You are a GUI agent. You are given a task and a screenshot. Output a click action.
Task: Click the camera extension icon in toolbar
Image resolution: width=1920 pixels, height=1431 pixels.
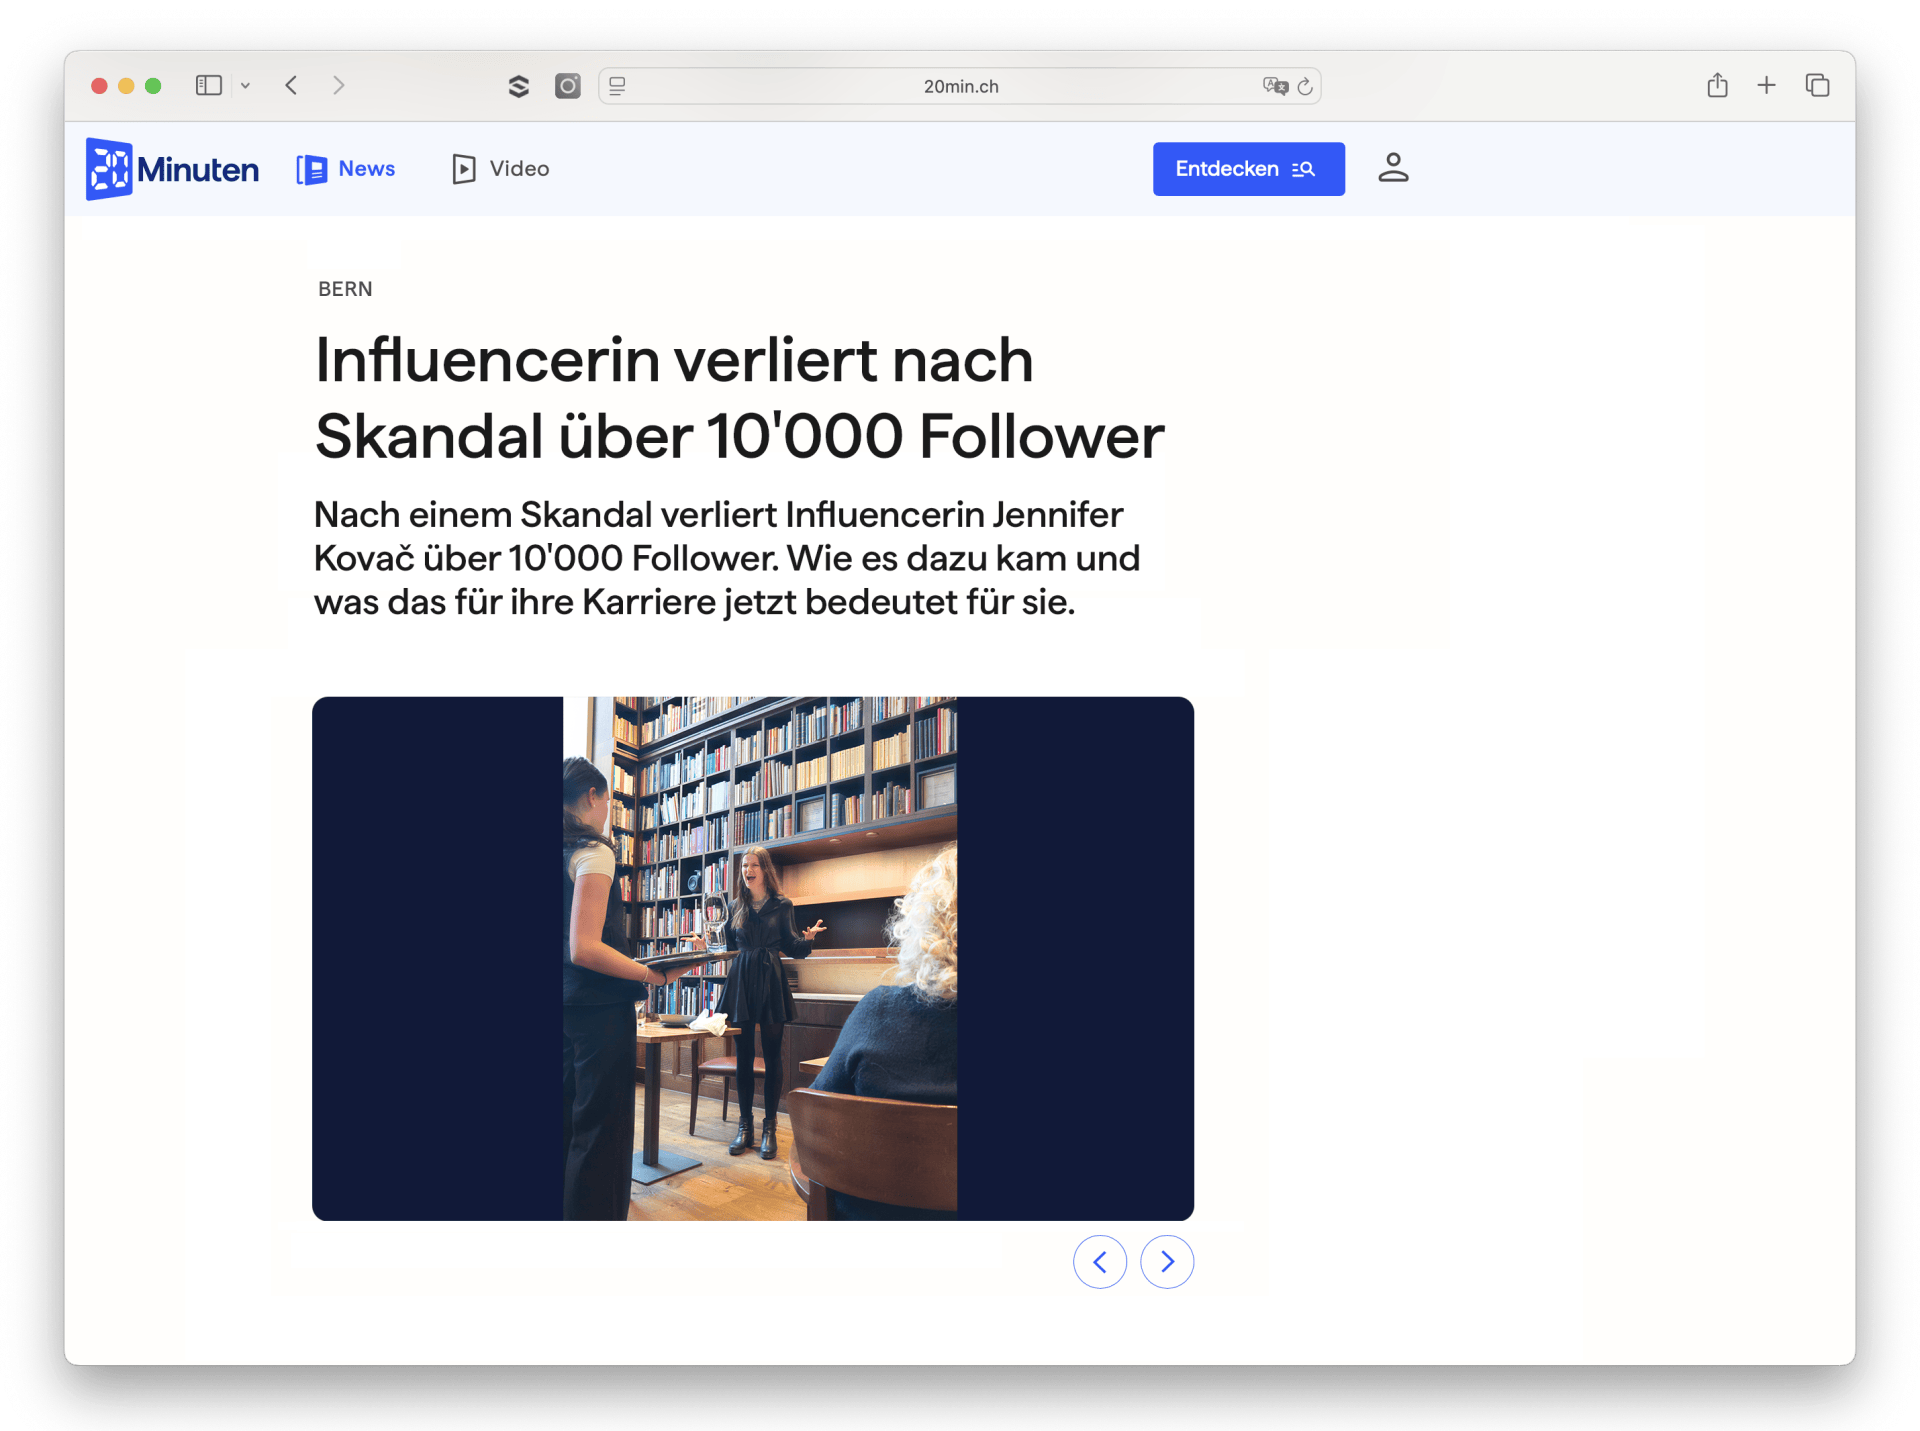pos(567,86)
